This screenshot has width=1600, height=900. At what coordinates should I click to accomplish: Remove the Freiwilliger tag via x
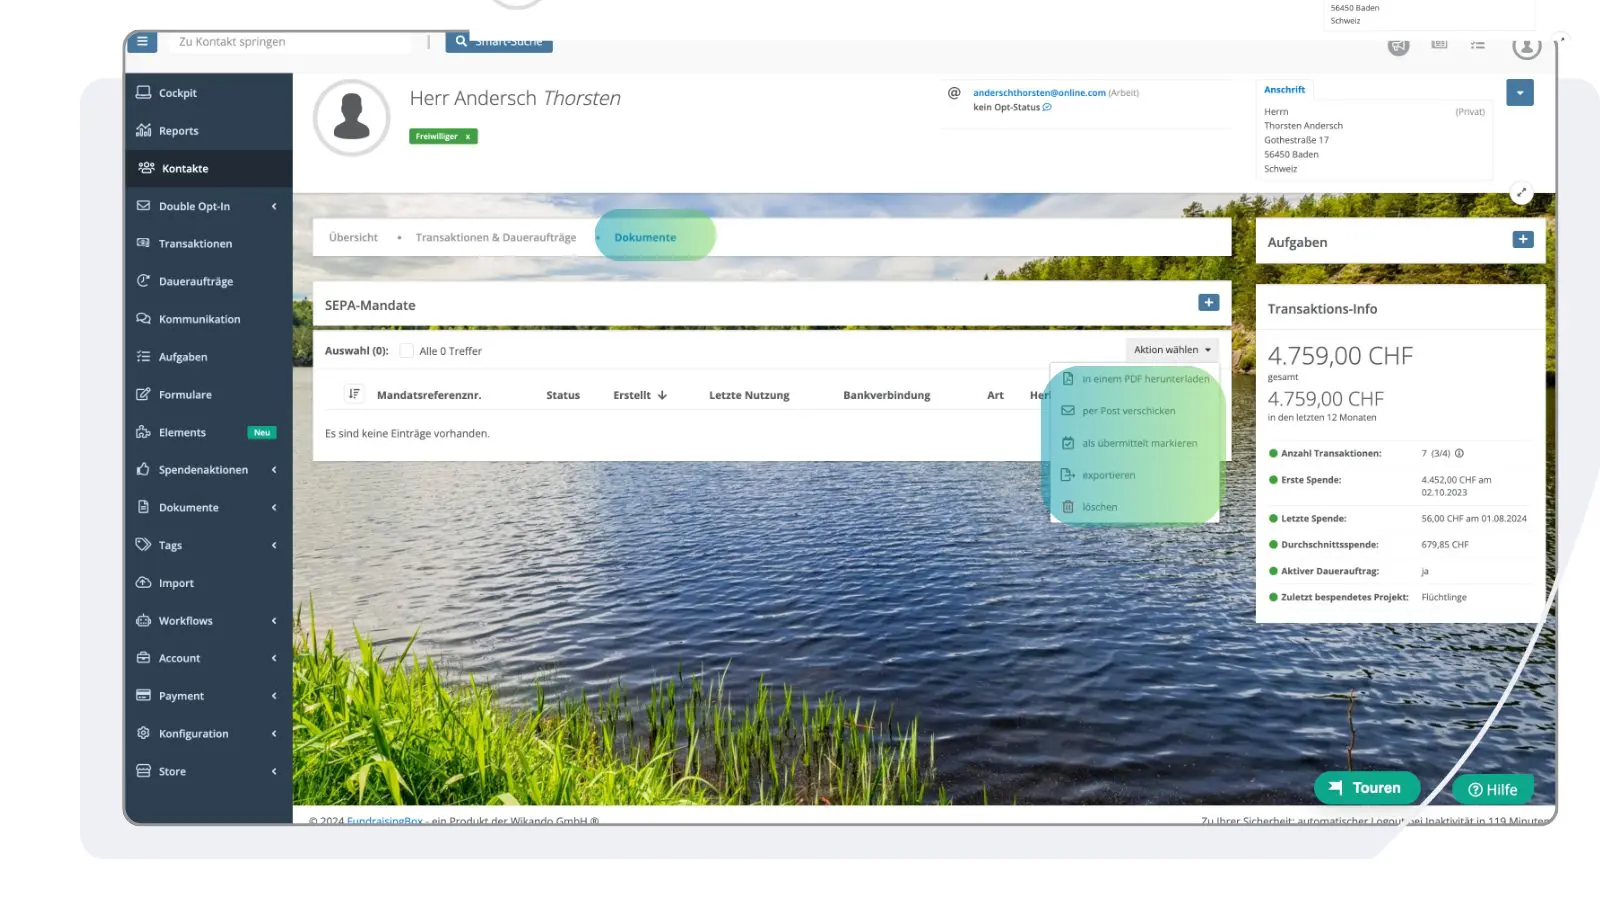(467, 137)
